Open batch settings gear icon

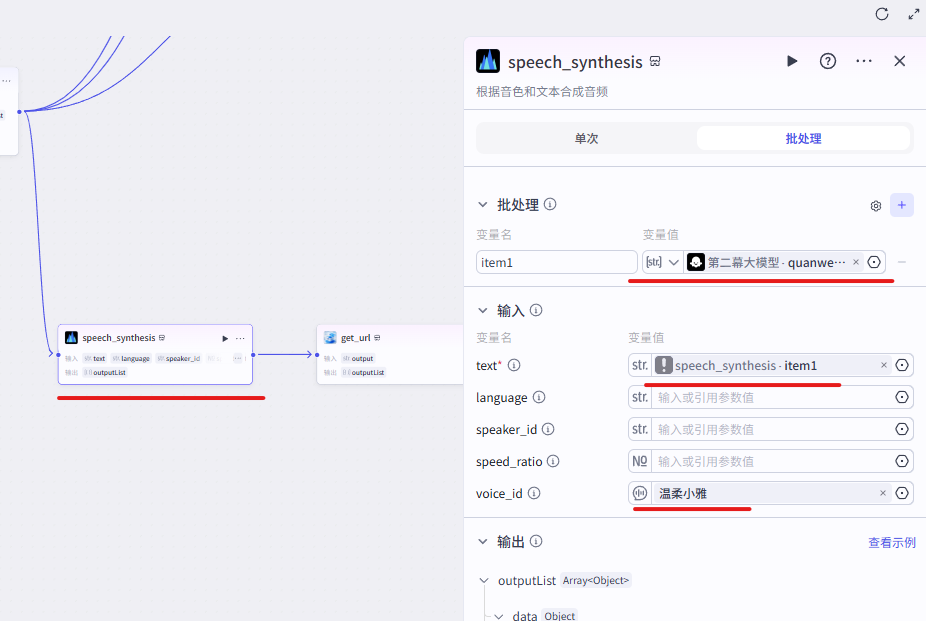point(876,205)
